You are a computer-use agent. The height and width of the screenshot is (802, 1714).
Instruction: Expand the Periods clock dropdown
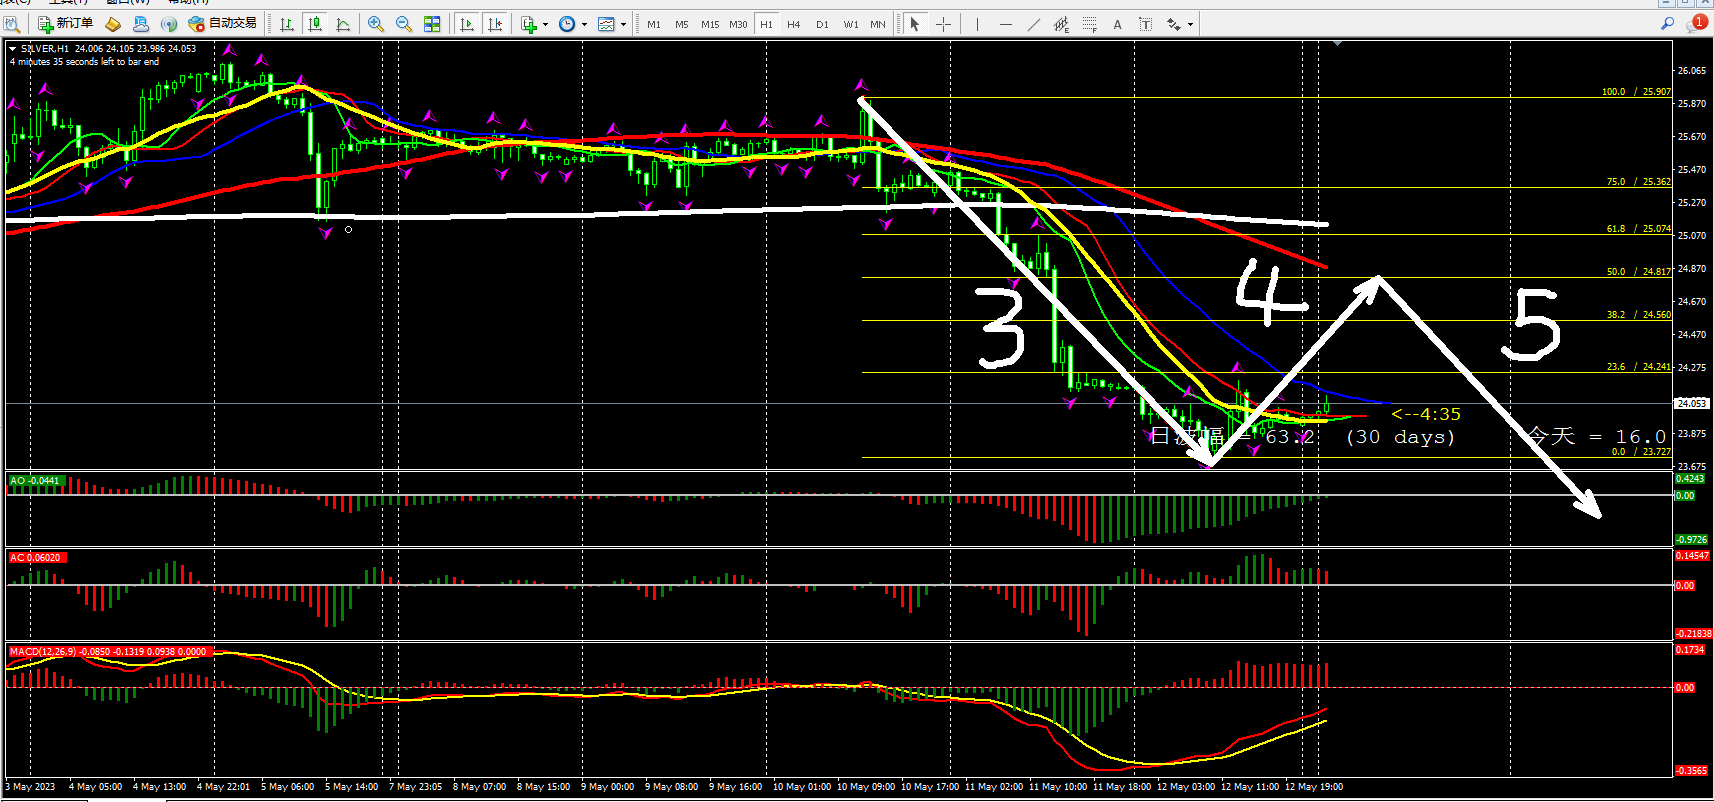pos(584,24)
